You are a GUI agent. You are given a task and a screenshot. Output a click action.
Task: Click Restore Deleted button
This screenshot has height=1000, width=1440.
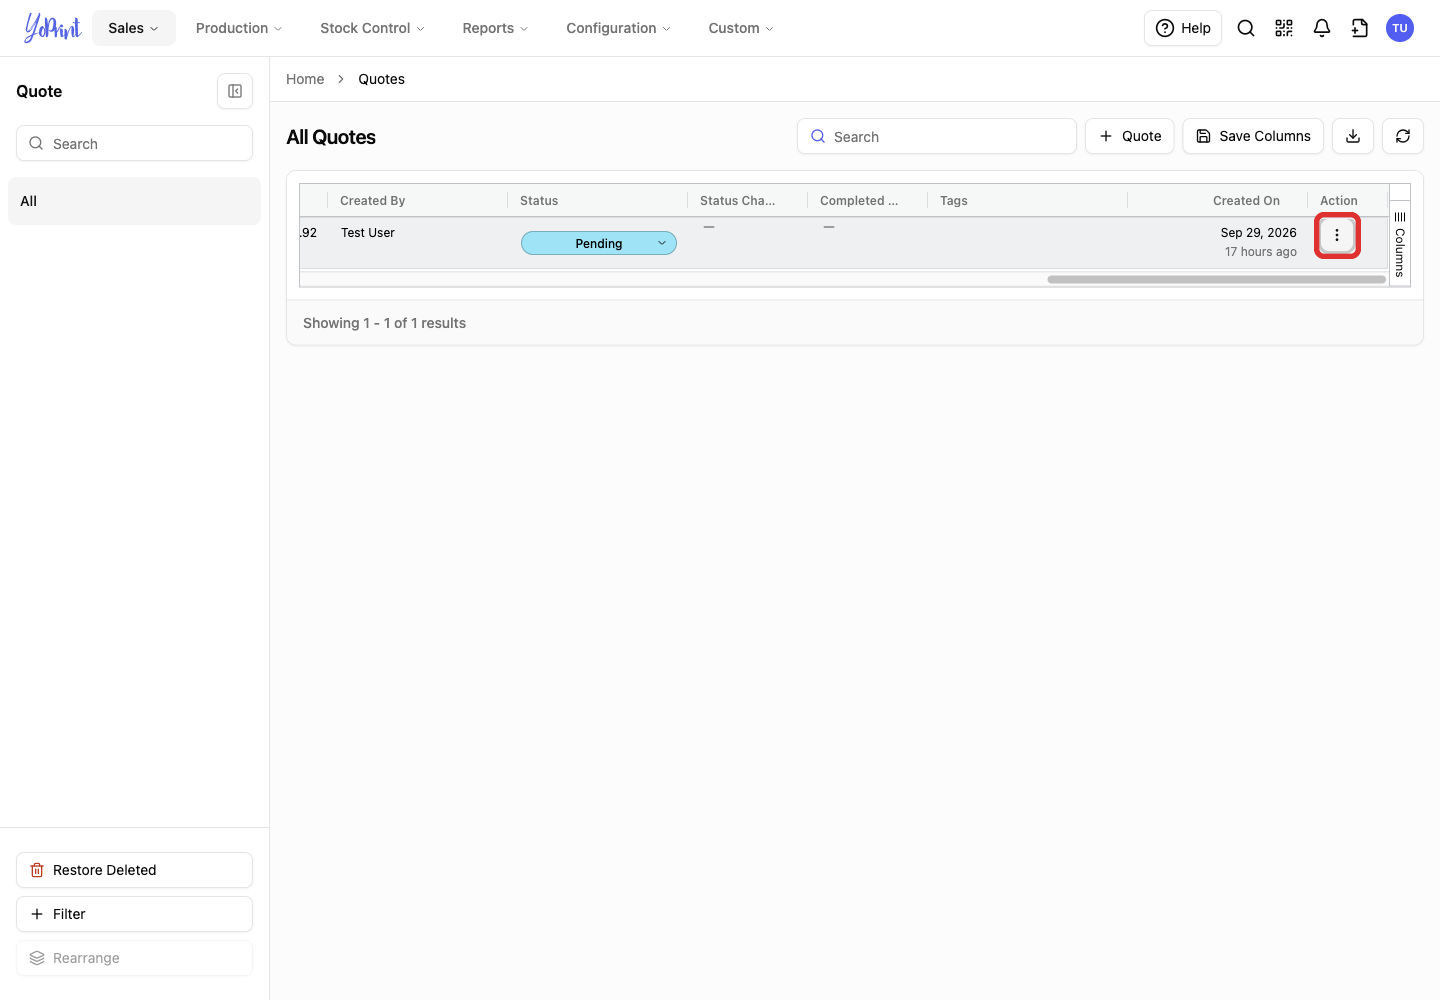134,870
